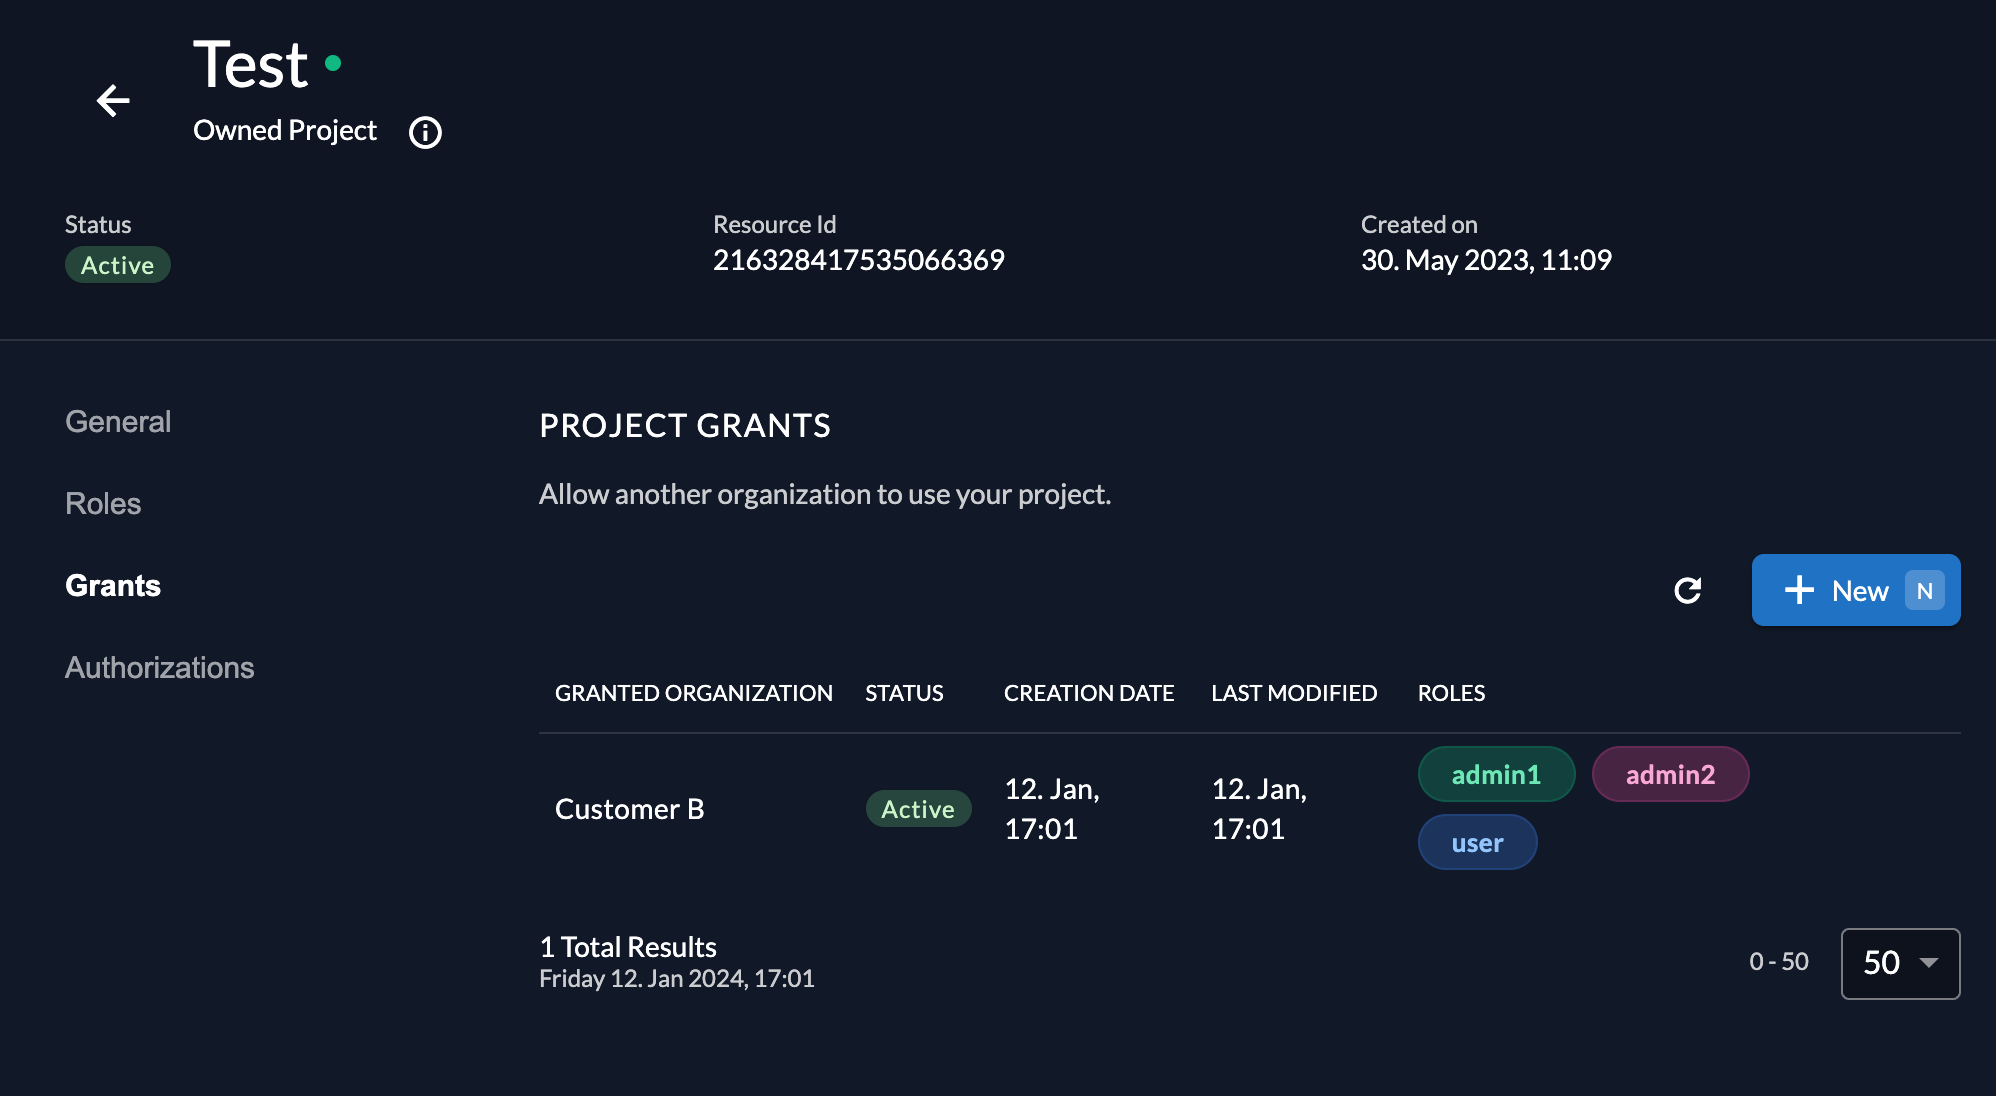The image size is (1996, 1096).
Task: Refresh the project grants list
Action: pyautogui.click(x=1689, y=591)
